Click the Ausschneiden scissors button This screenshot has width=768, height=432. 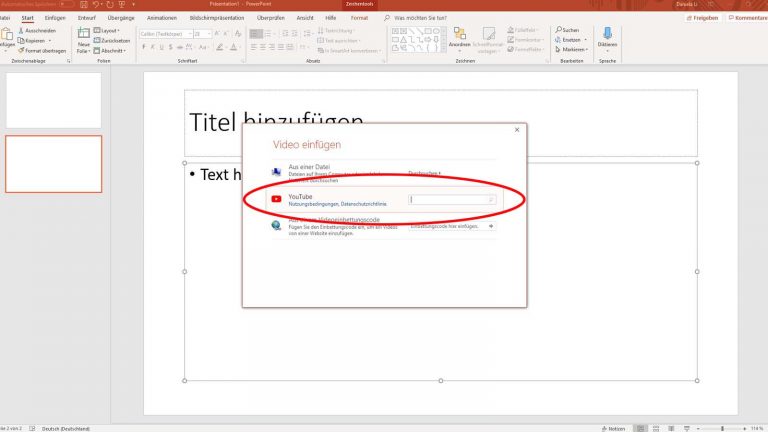tap(38, 30)
